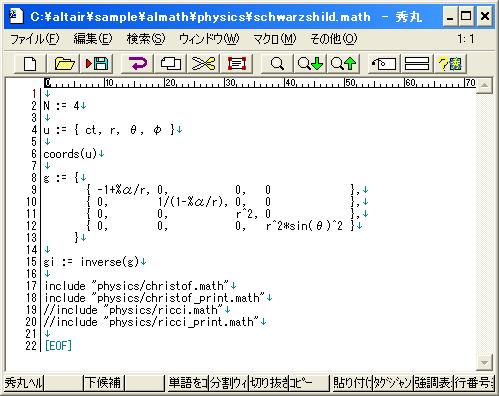Click the 貼り付け function key button
Image resolution: width=499 pixels, height=396 pixels.
(352, 383)
